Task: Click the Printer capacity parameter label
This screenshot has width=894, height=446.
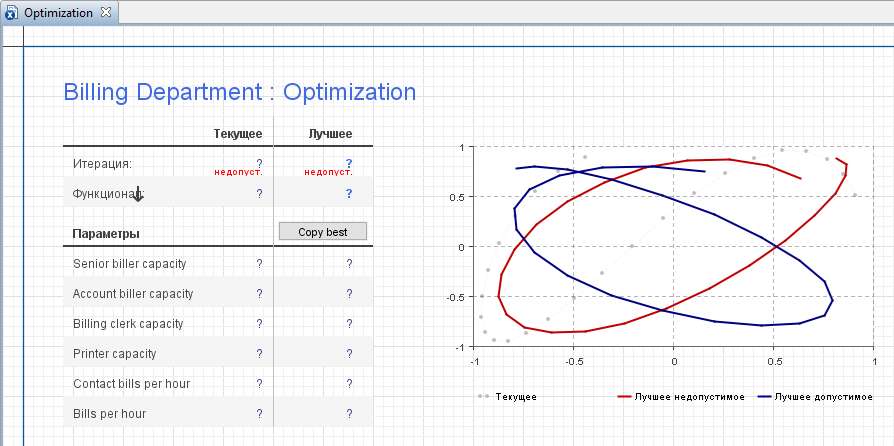Action: point(114,354)
